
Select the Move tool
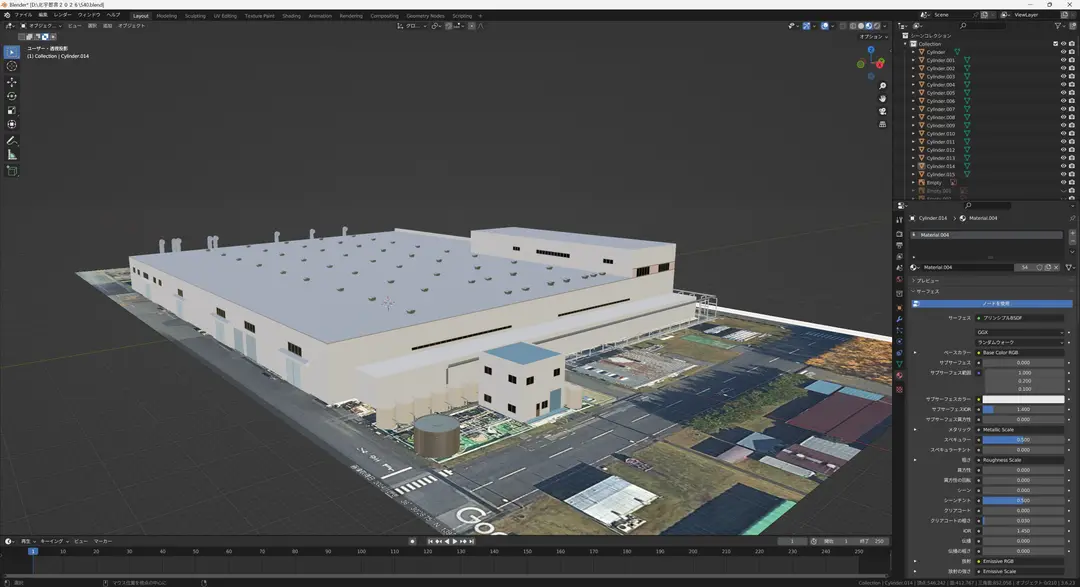(x=12, y=82)
